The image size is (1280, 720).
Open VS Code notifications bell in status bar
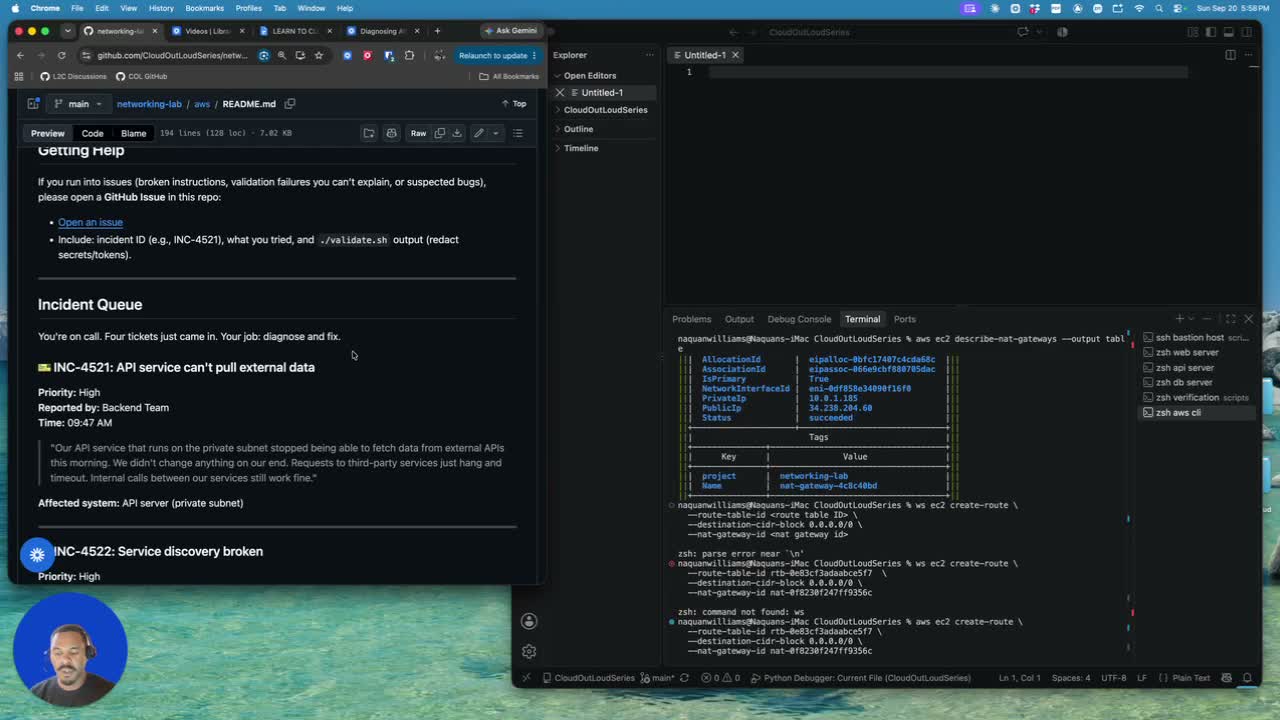(x=1247, y=678)
